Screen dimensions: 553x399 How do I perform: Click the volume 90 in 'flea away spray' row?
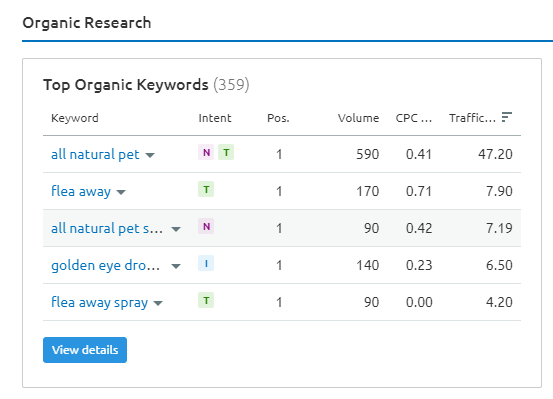[x=371, y=302]
